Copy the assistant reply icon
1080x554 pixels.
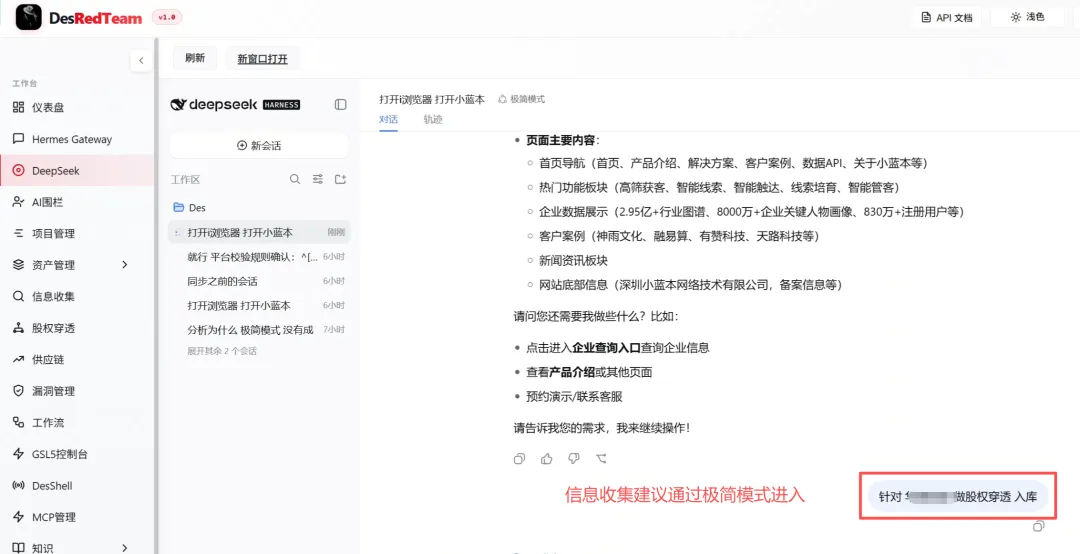coord(520,458)
